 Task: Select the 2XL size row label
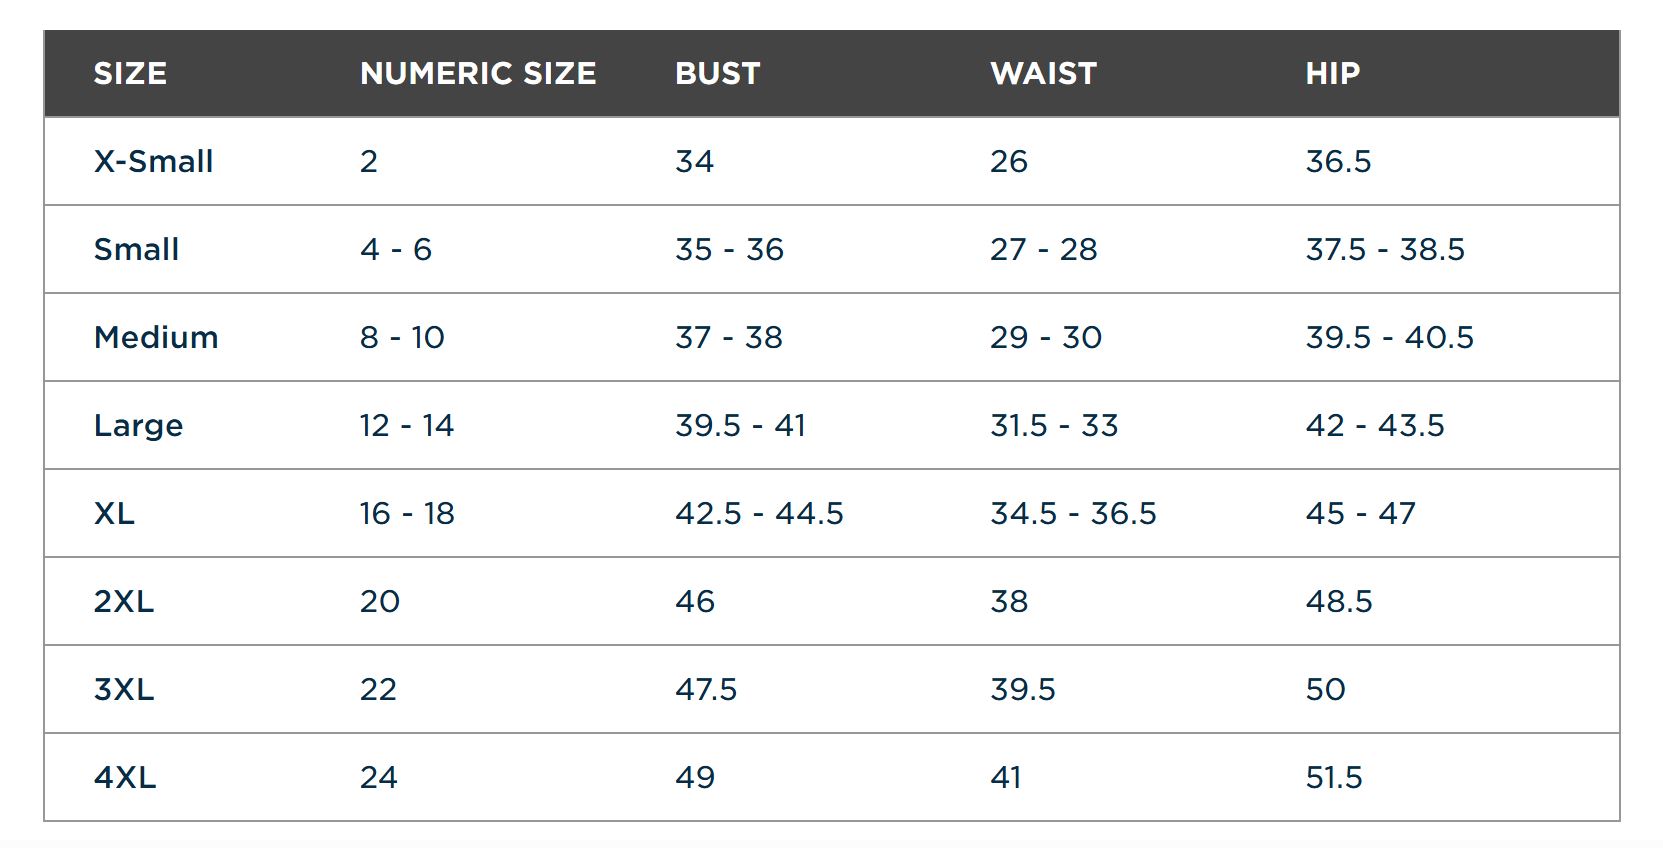click(124, 602)
